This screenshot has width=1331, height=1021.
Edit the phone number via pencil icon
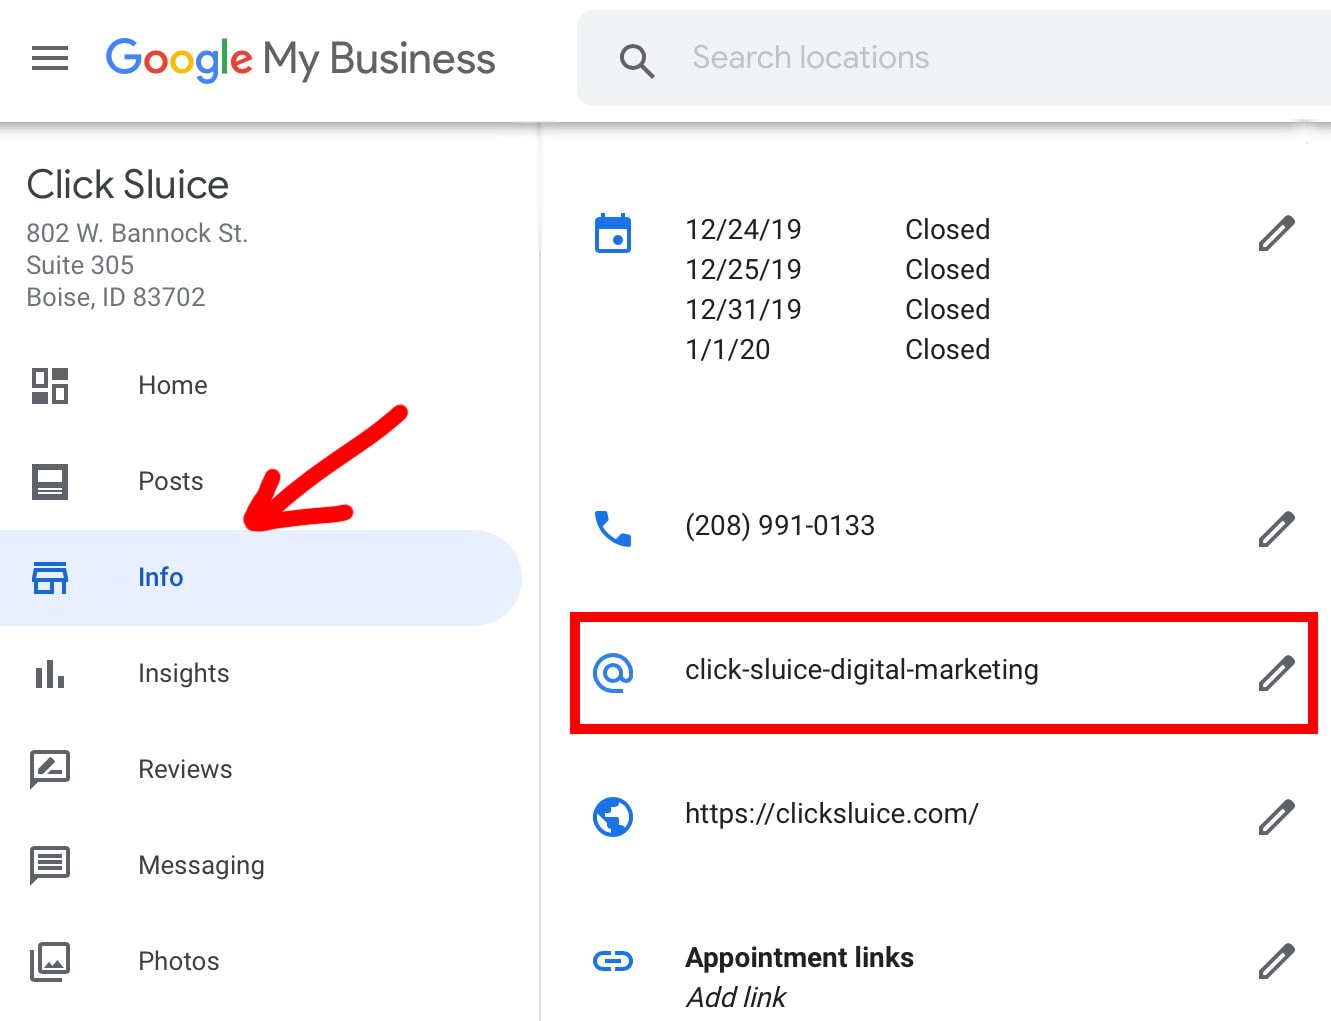[x=1277, y=529]
